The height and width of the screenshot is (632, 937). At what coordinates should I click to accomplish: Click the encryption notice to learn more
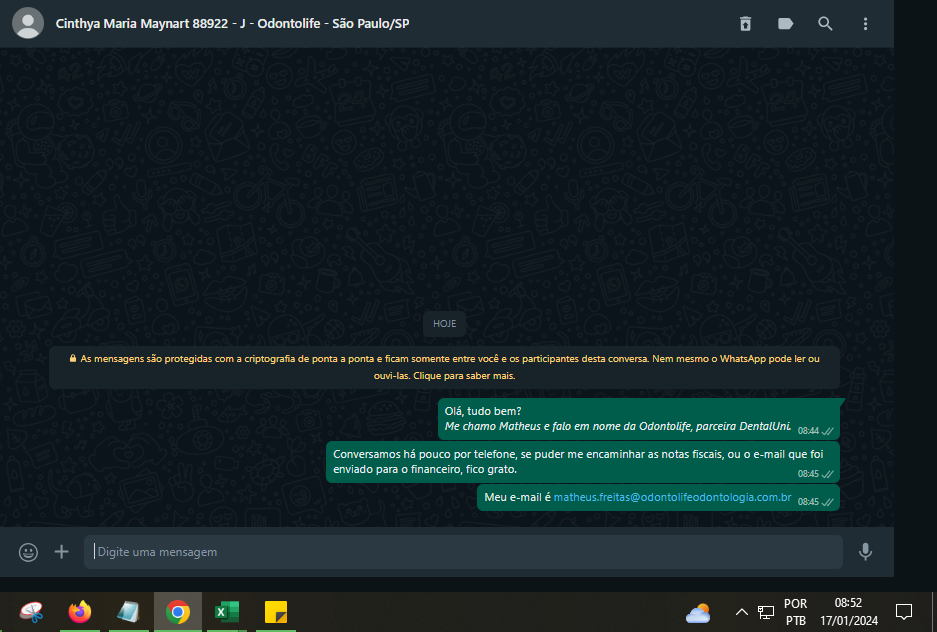tap(445, 367)
